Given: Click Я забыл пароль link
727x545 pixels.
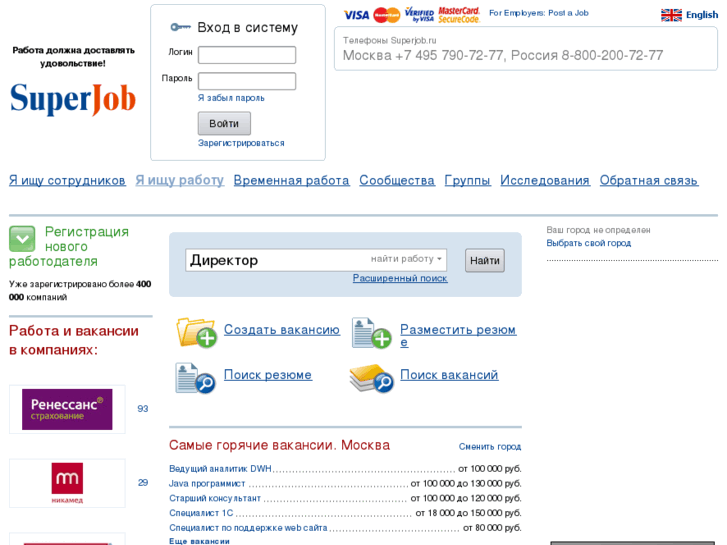Looking at the screenshot, I should [x=231, y=98].
